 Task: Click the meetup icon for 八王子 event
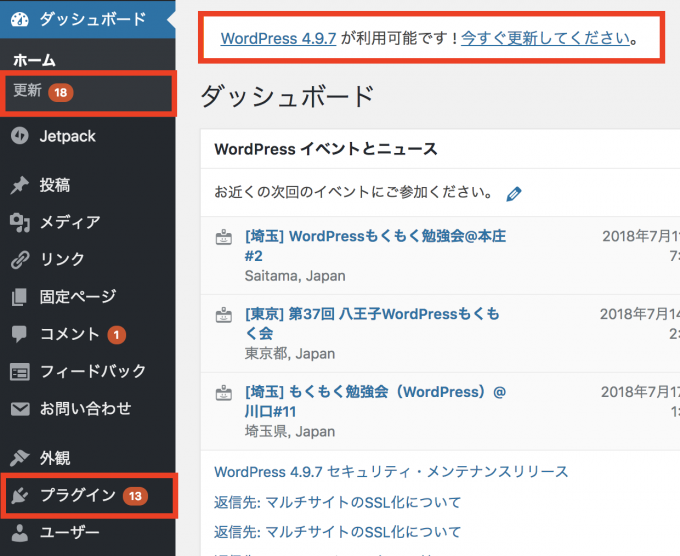click(x=224, y=315)
